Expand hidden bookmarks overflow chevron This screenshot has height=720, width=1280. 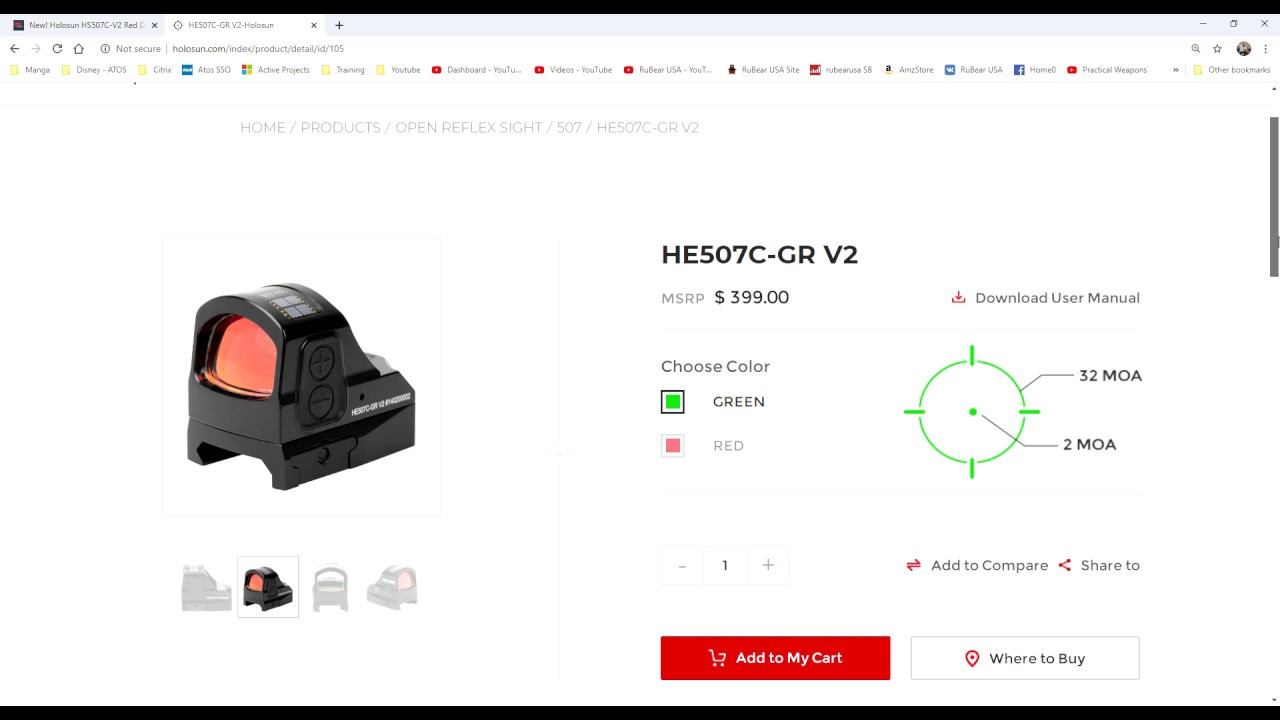[x=1176, y=70]
